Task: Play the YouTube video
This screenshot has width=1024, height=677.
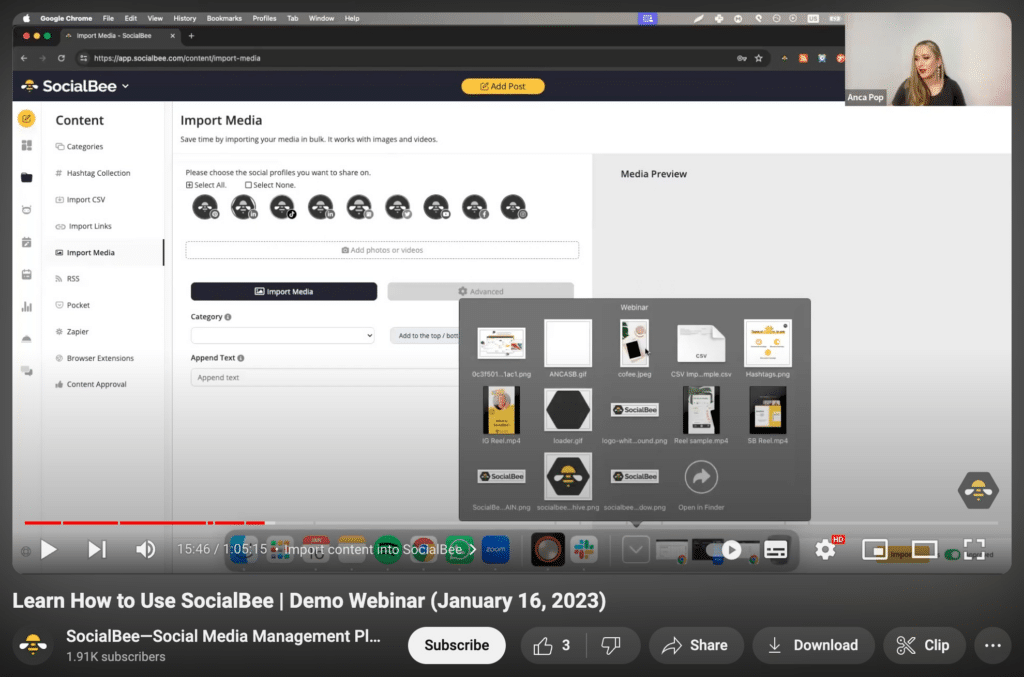Action: (x=48, y=550)
